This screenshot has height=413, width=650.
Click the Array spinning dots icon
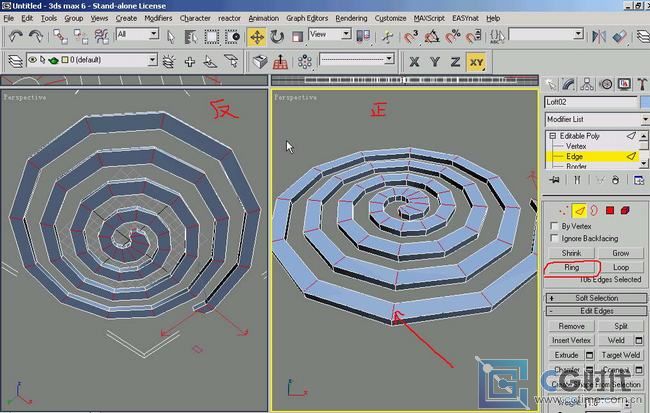coord(305,62)
